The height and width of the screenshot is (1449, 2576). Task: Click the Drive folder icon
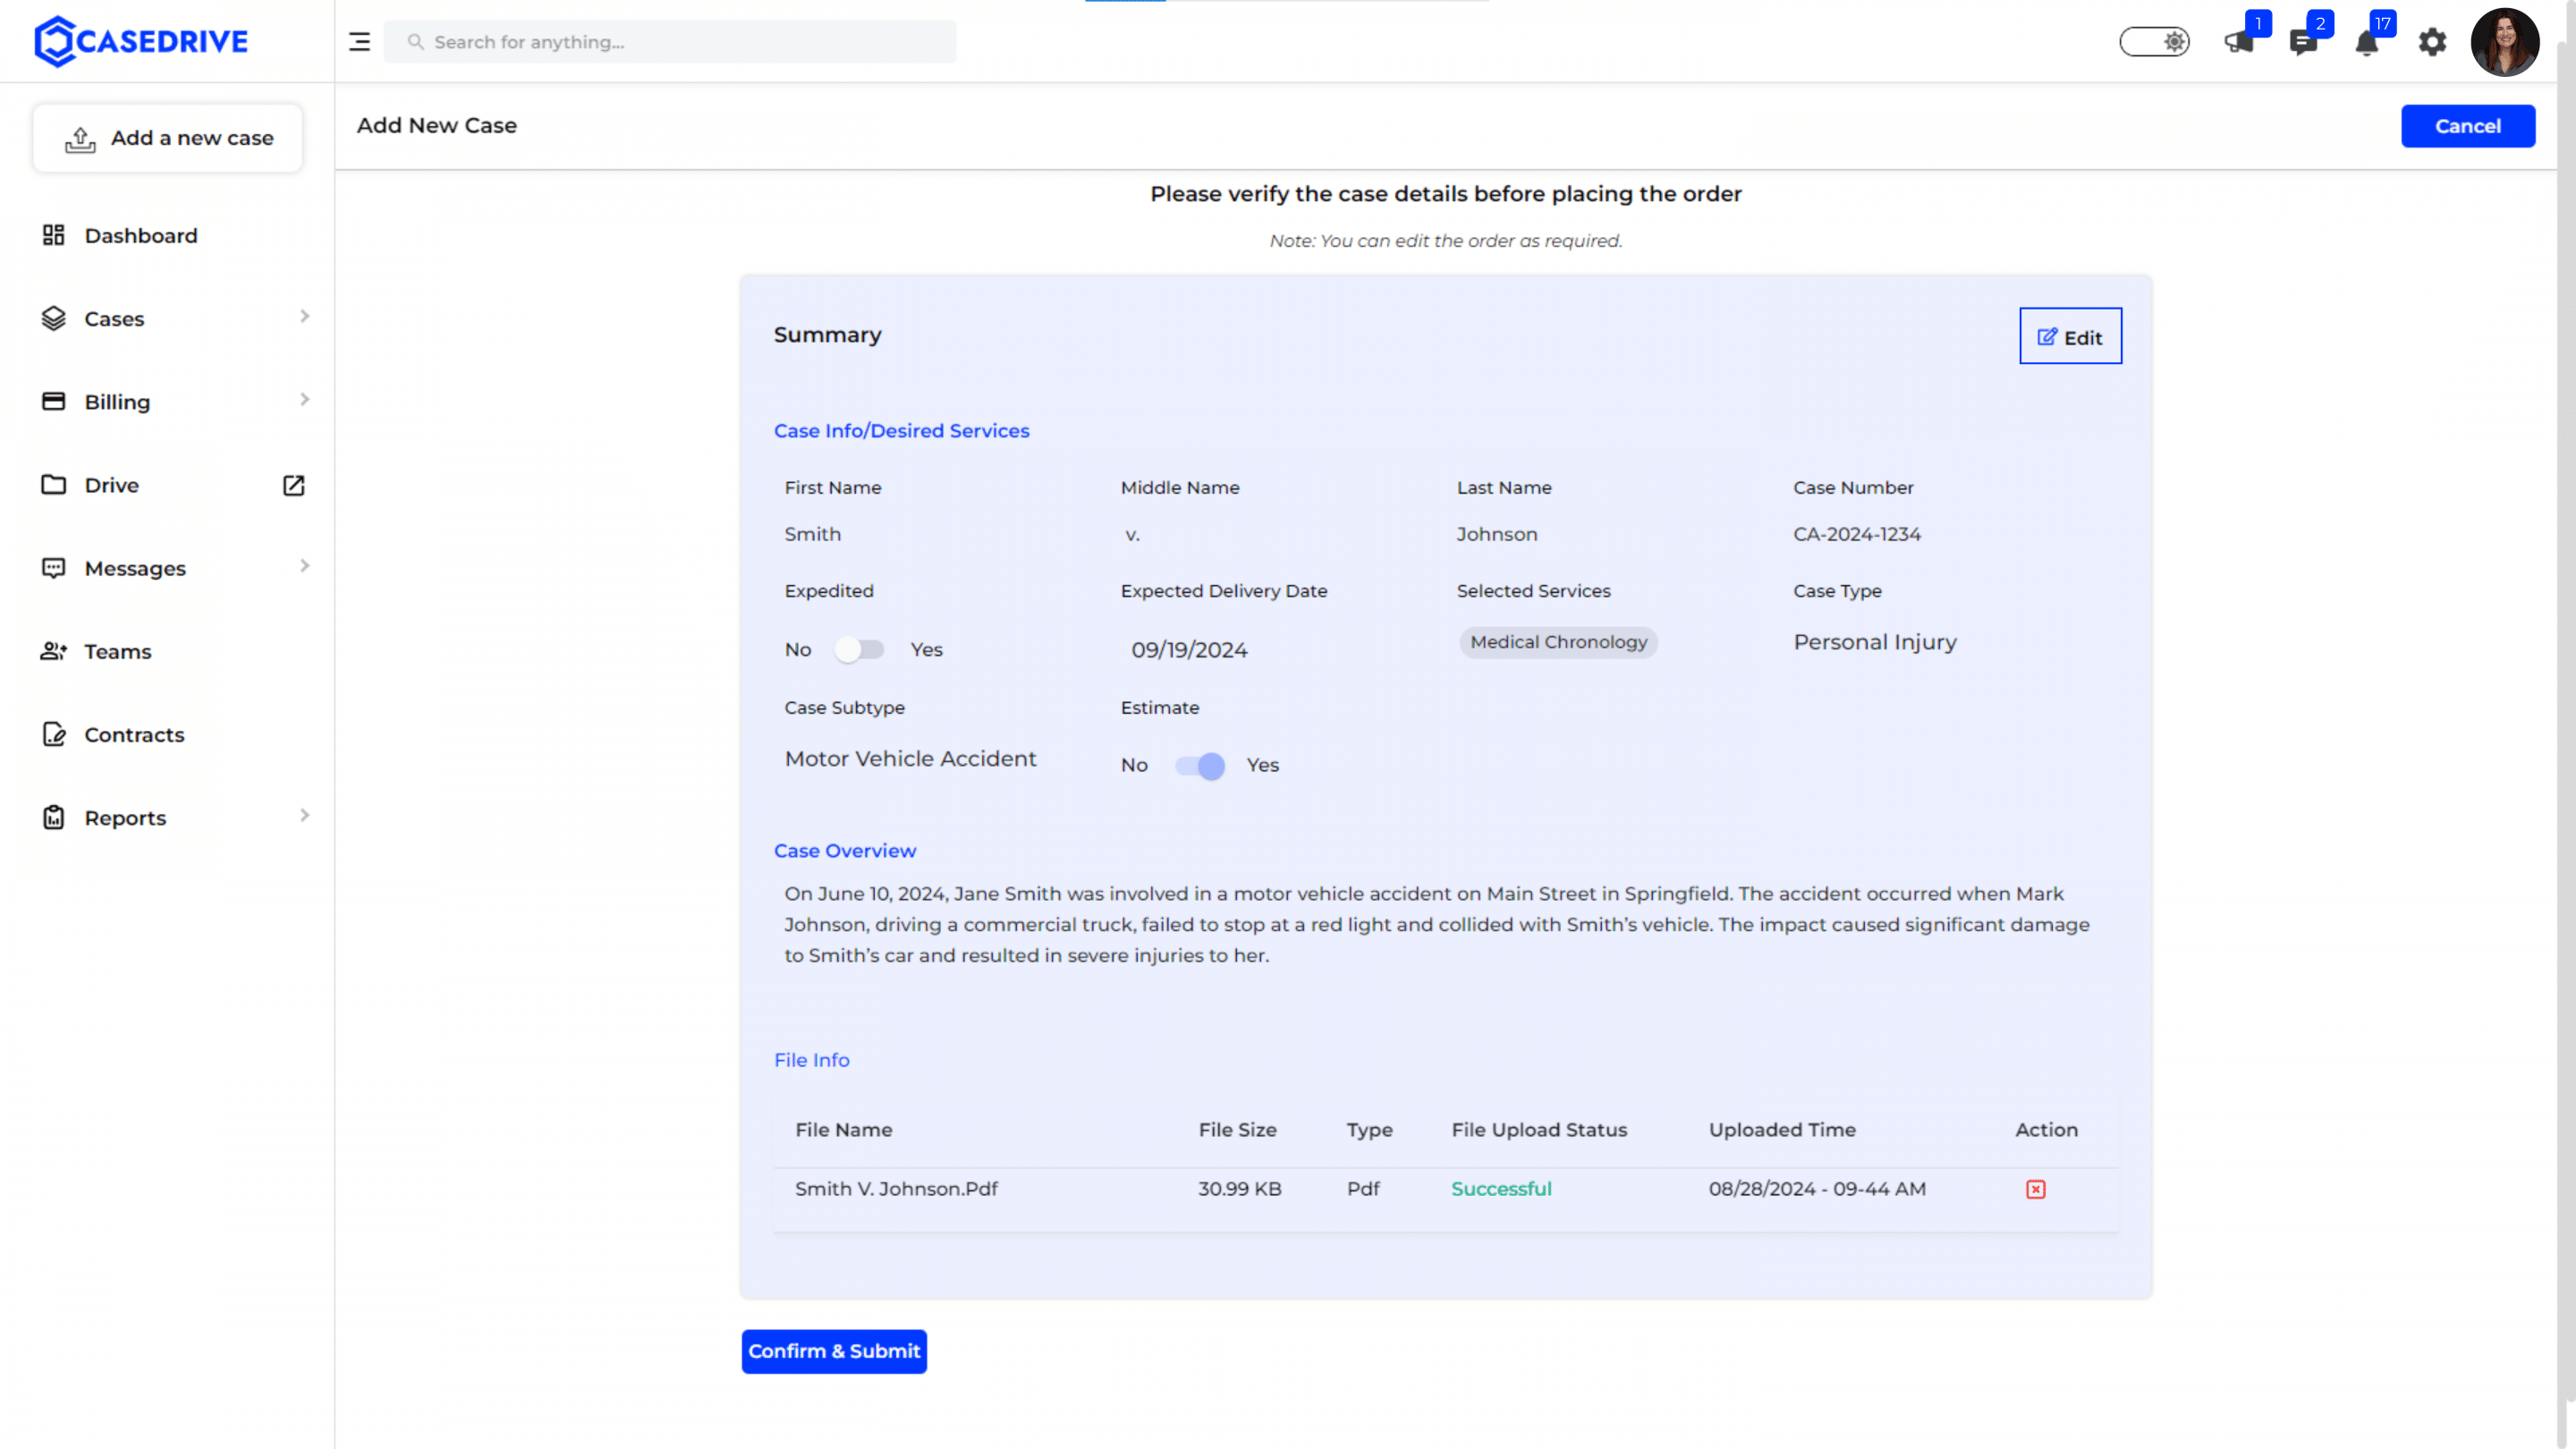coord(53,485)
